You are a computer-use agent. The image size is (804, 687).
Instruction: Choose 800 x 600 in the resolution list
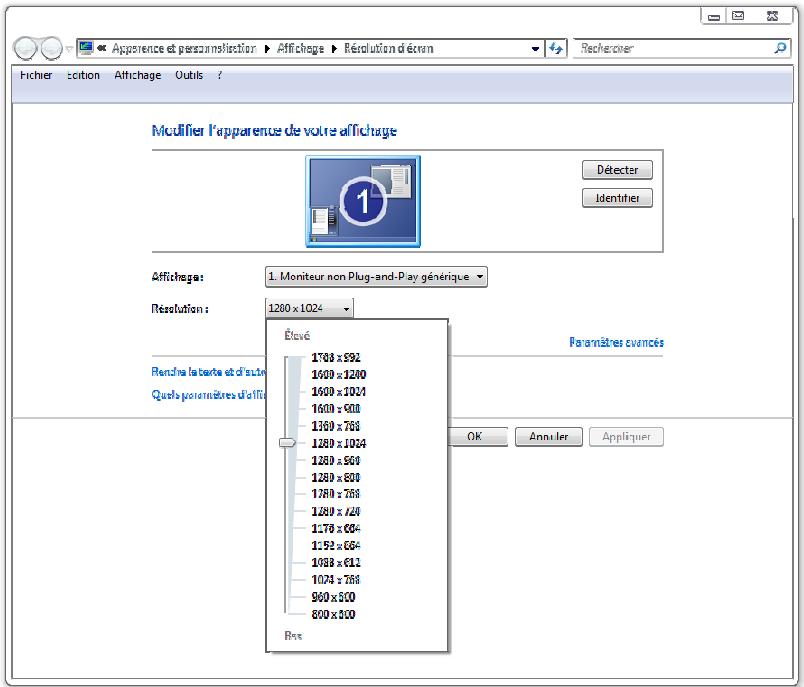(333, 614)
